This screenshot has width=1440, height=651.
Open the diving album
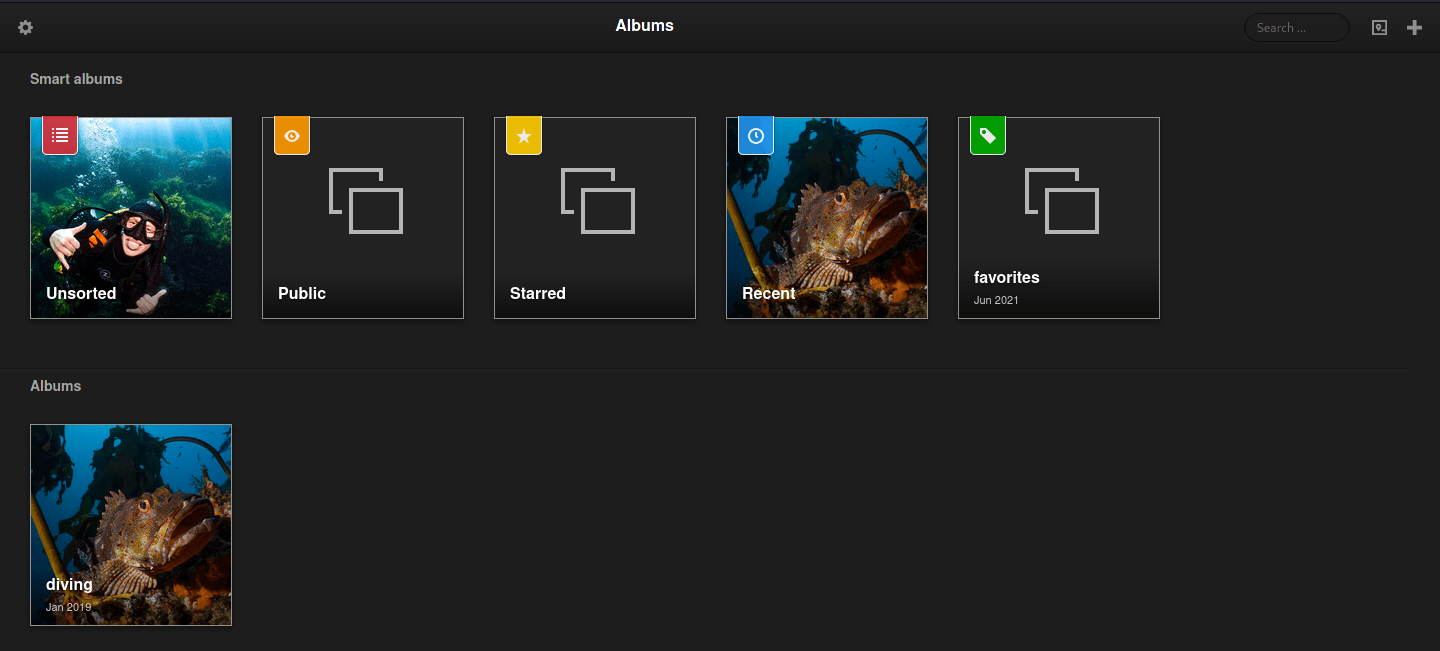(x=131, y=525)
